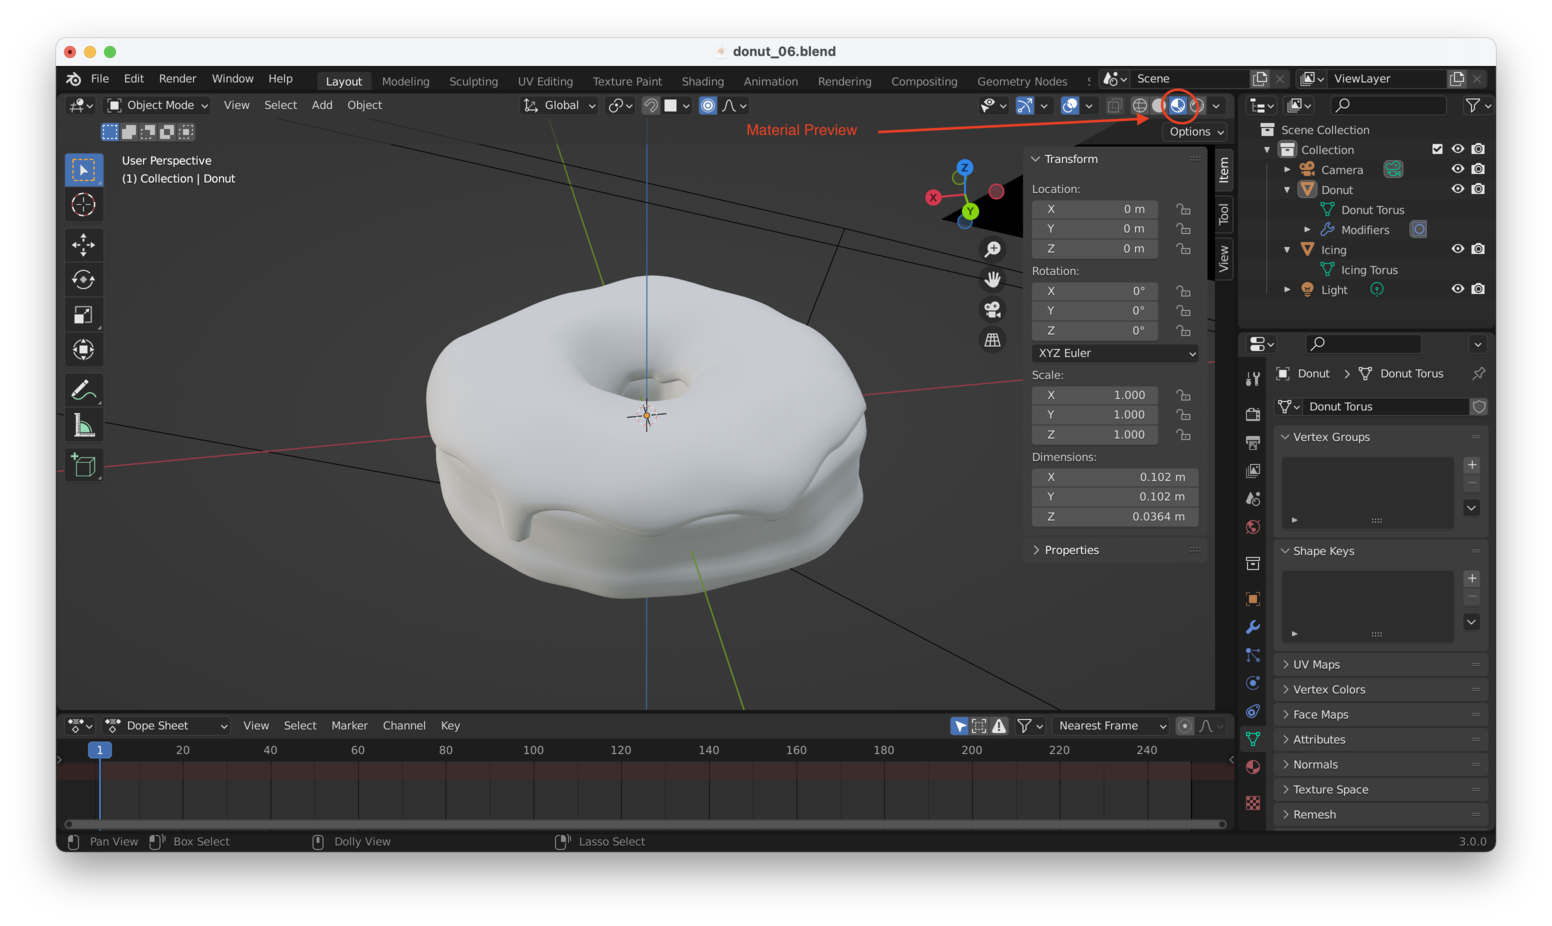Open the Render menu
The height and width of the screenshot is (926, 1552).
(x=178, y=78)
